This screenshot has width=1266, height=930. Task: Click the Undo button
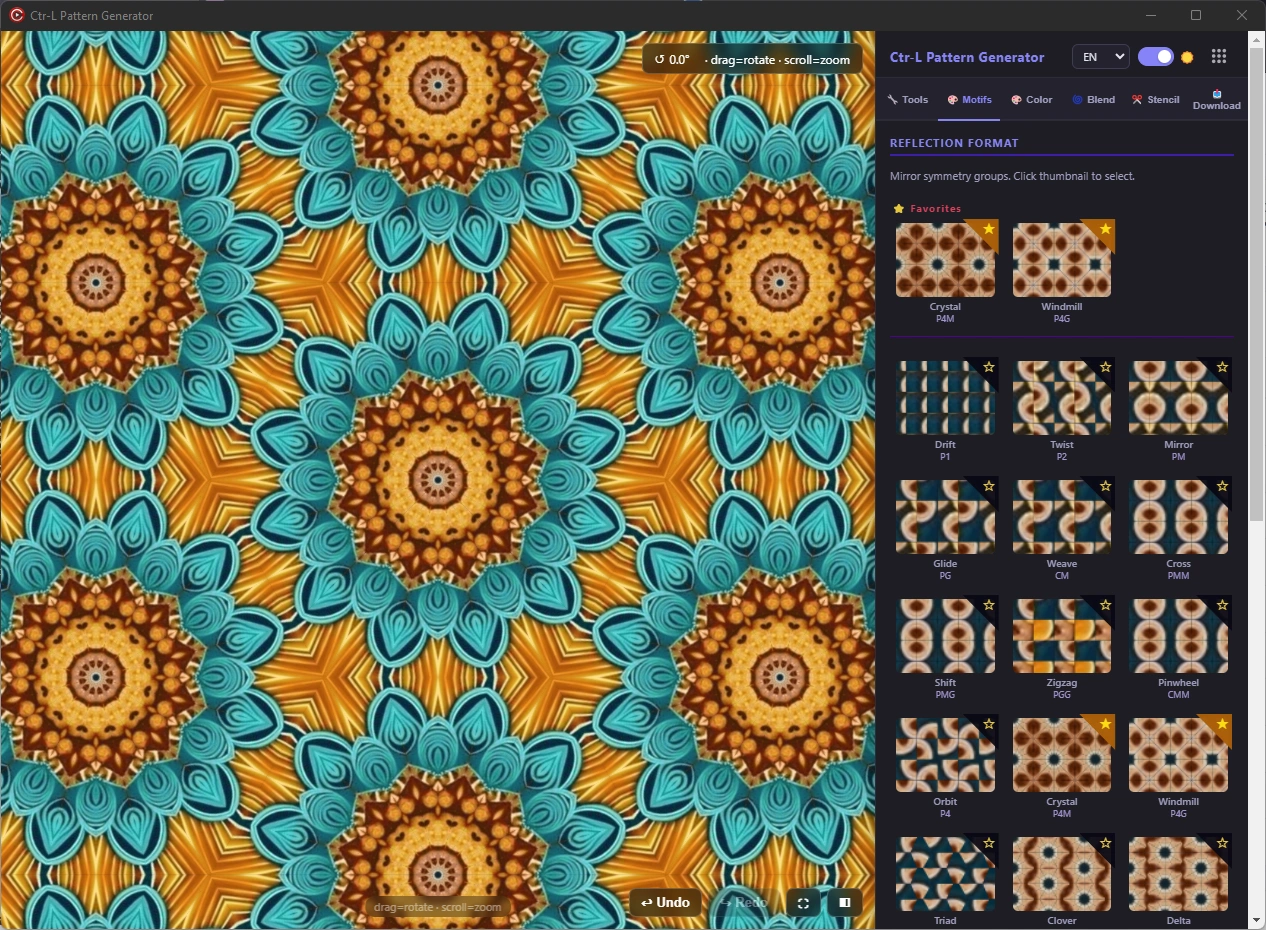665,902
